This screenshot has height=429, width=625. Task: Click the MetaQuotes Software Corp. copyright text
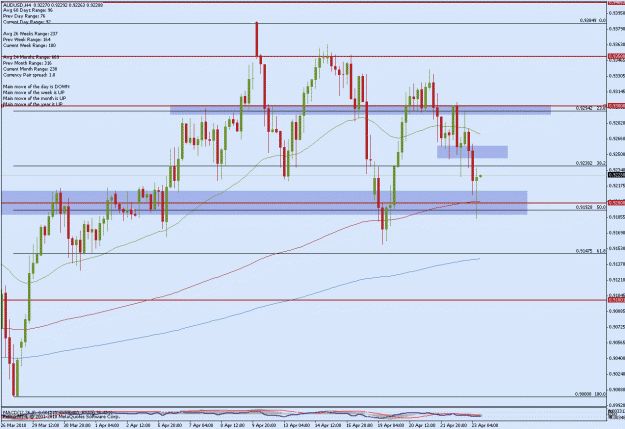click(61, 416)
